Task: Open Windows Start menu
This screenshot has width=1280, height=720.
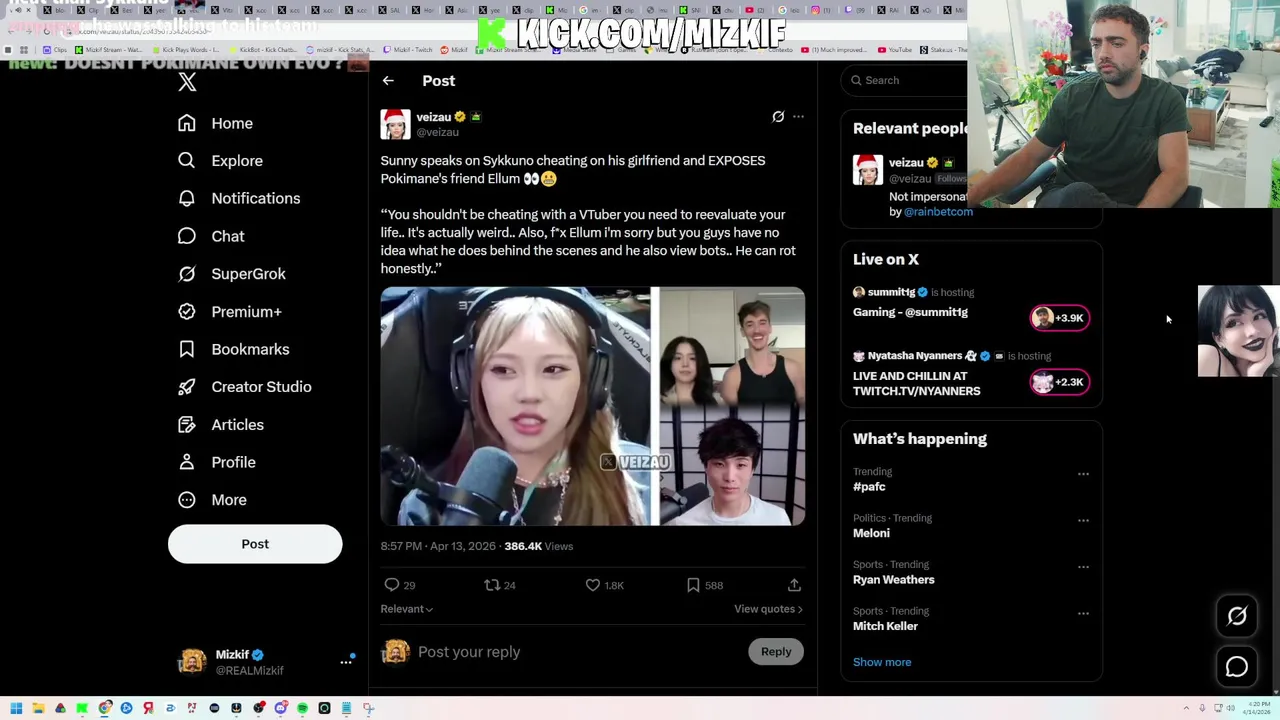Action: (16, 708)
